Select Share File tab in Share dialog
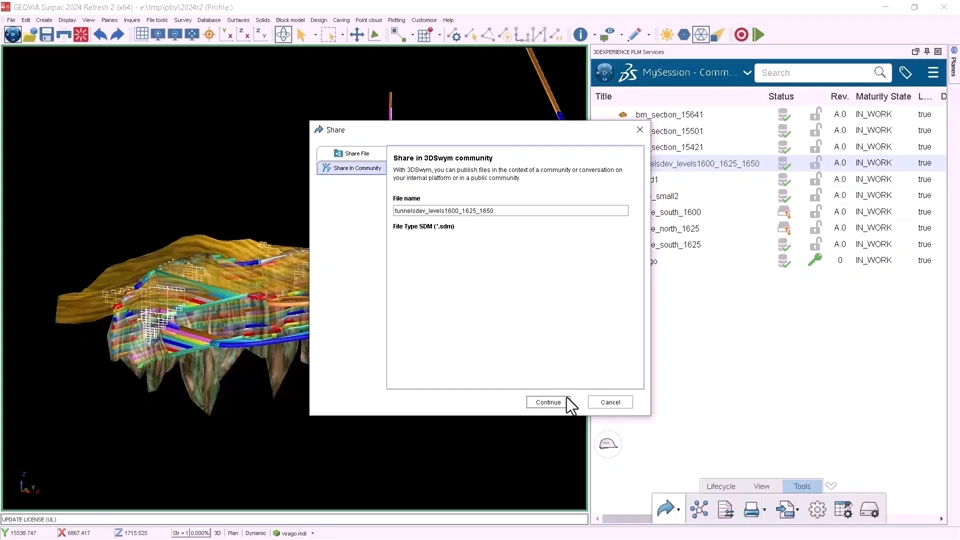The height and width of the screenshot is (540, 960). point(351,153)
